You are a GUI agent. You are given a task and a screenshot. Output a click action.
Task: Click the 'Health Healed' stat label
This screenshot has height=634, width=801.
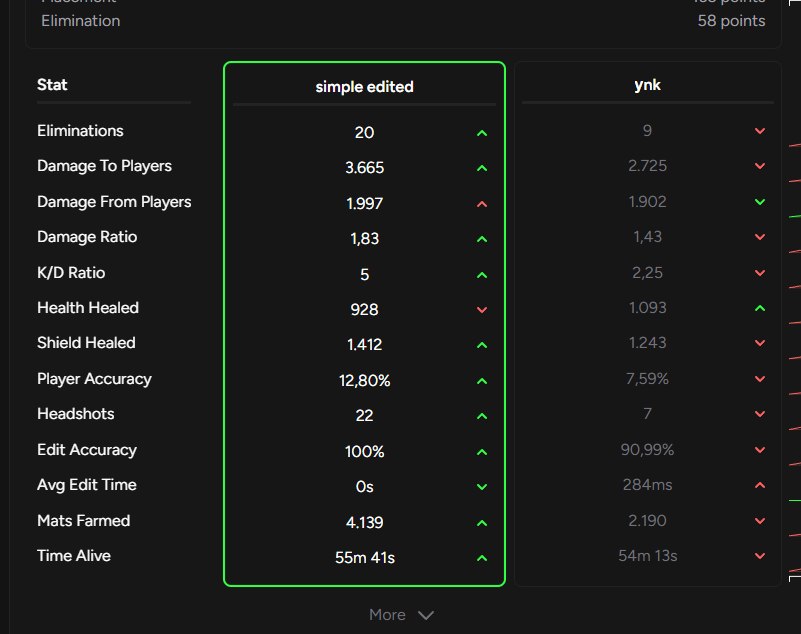(88, 308)
